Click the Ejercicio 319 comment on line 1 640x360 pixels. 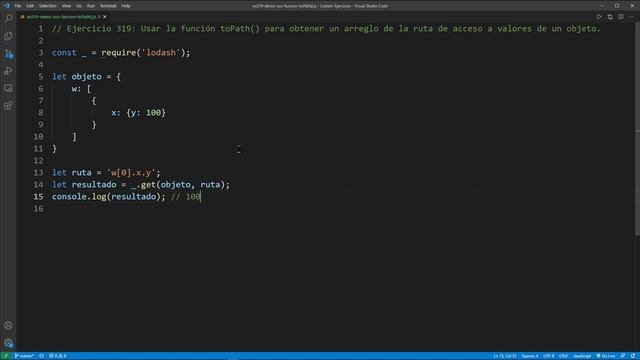point(326,29)
